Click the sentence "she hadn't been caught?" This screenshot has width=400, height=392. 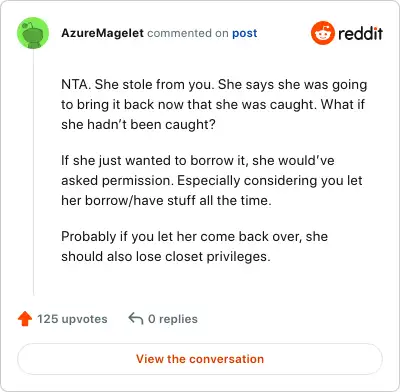138,125
